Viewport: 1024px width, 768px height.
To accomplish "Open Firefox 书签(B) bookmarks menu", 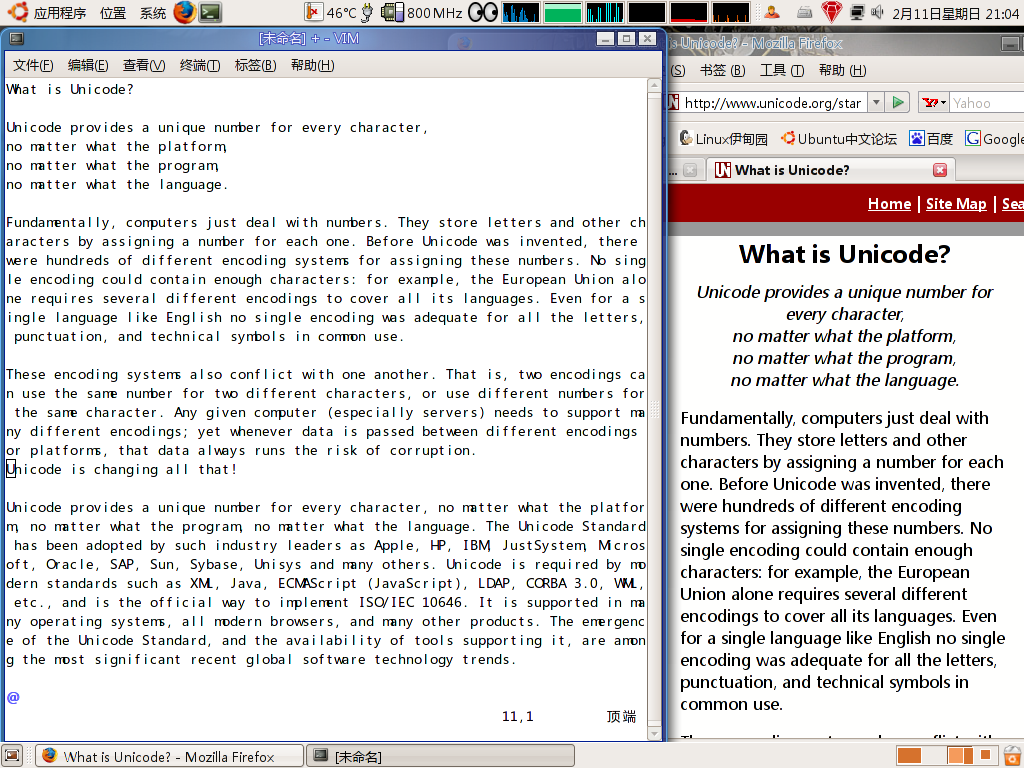I will (722, 70).
